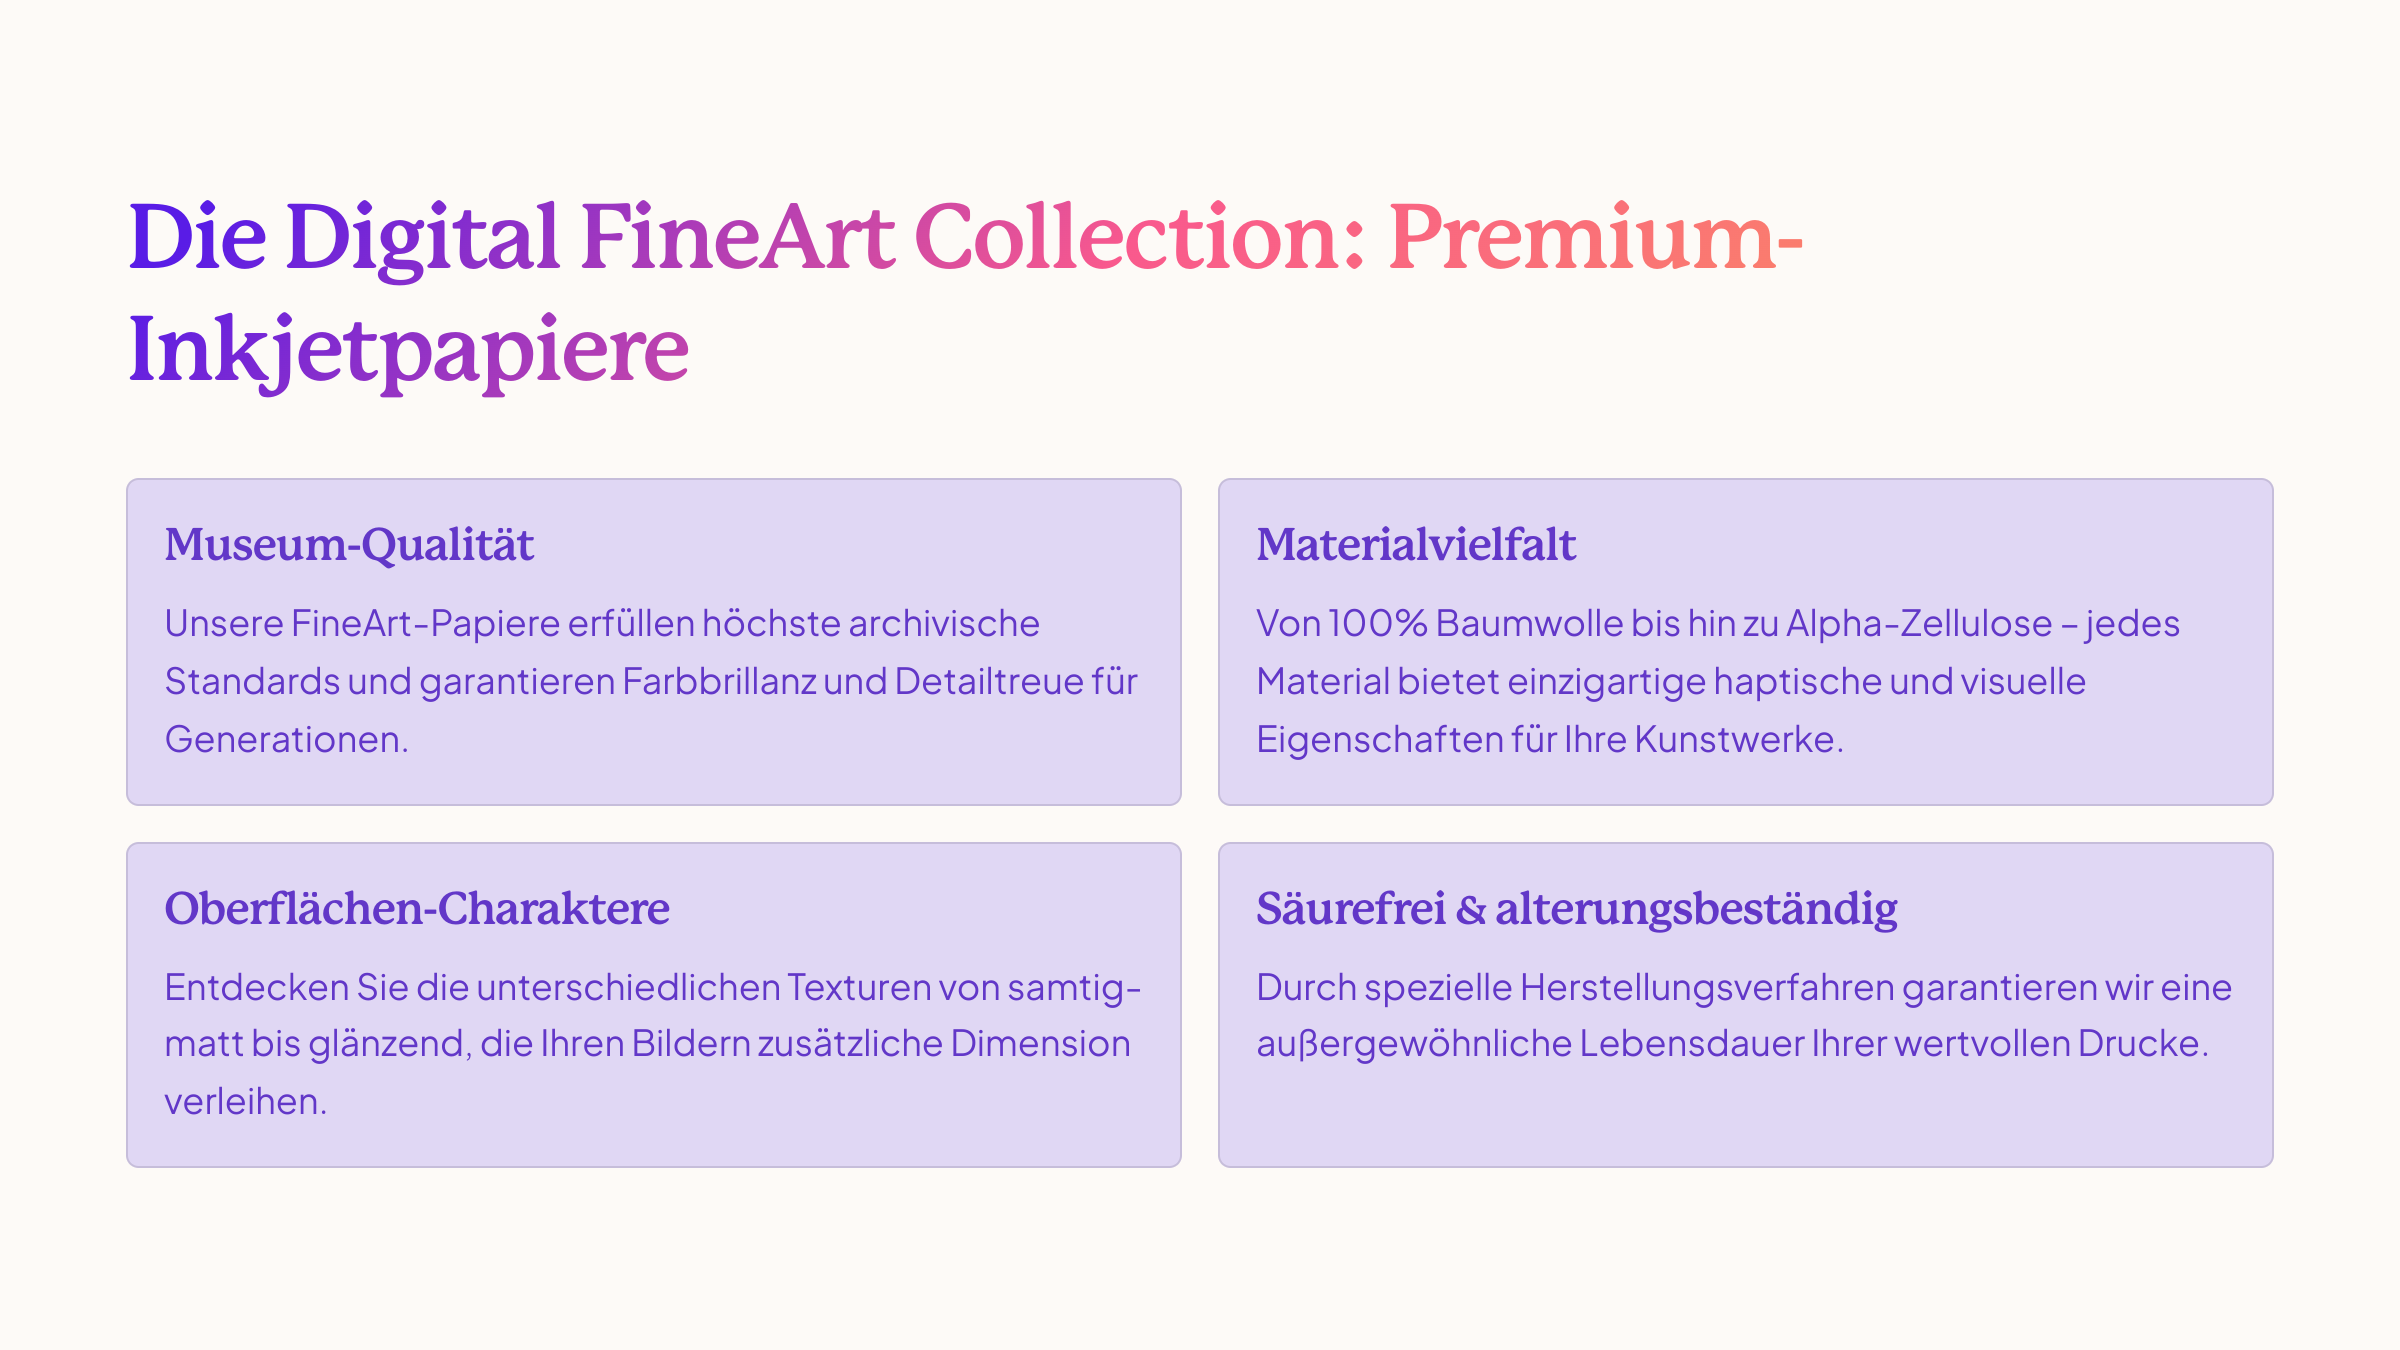Image resolution: width=2400 pixels, height=1350 pixels.
Task: Select the word "Generationen." in the first card
Action: point(286,740)
